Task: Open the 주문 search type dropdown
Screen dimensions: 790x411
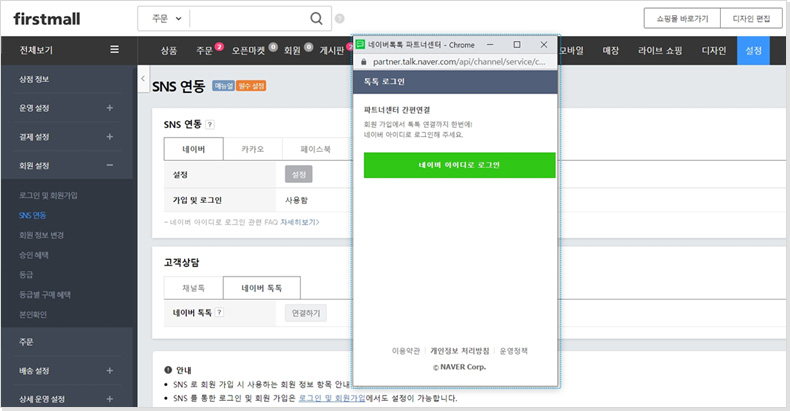Action: pyautogui.click(x=166, y=19)
